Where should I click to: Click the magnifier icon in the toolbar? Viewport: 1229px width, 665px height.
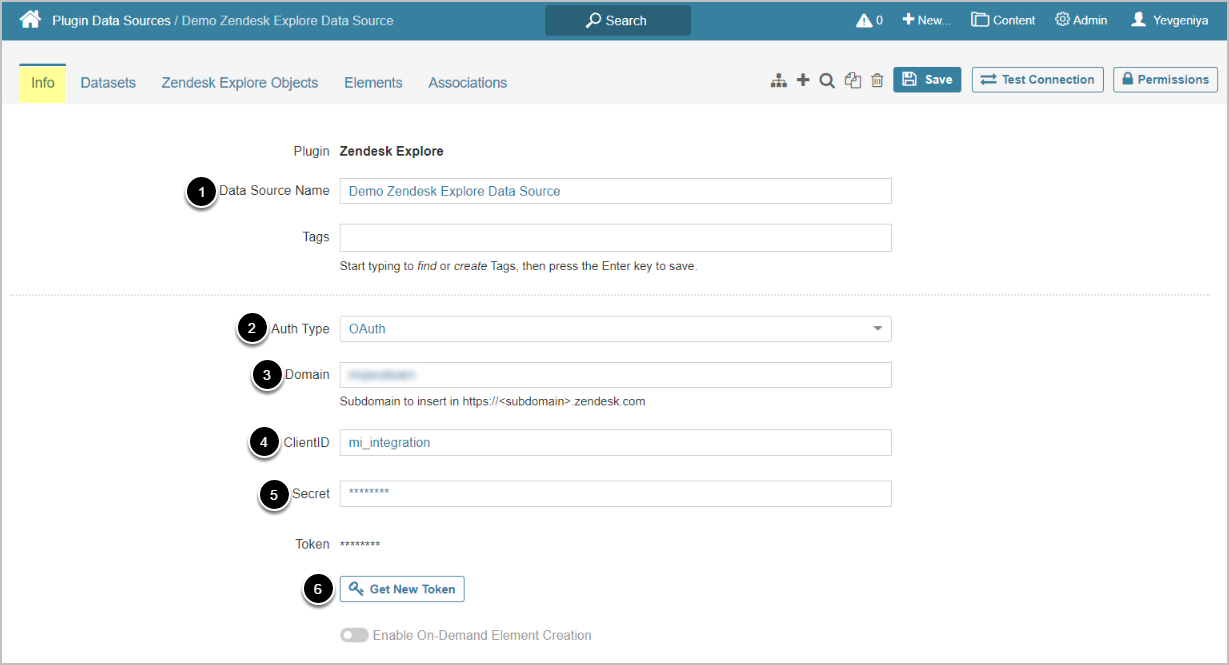click(x=827, y=81)
